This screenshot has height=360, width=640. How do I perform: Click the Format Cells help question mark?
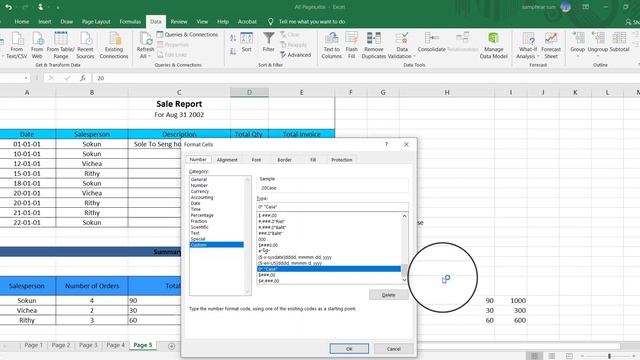point(386,144)
